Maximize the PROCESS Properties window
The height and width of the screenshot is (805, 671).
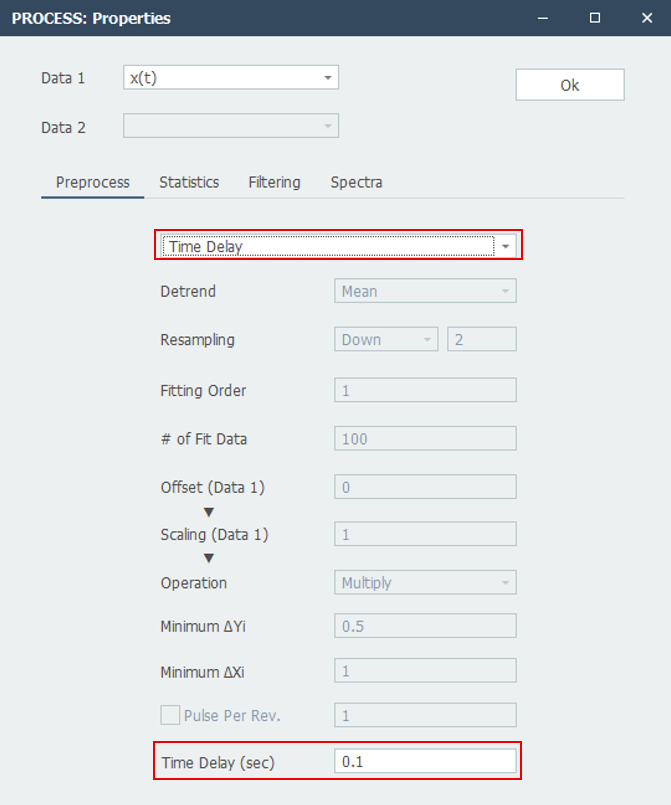tap(595, 18)
